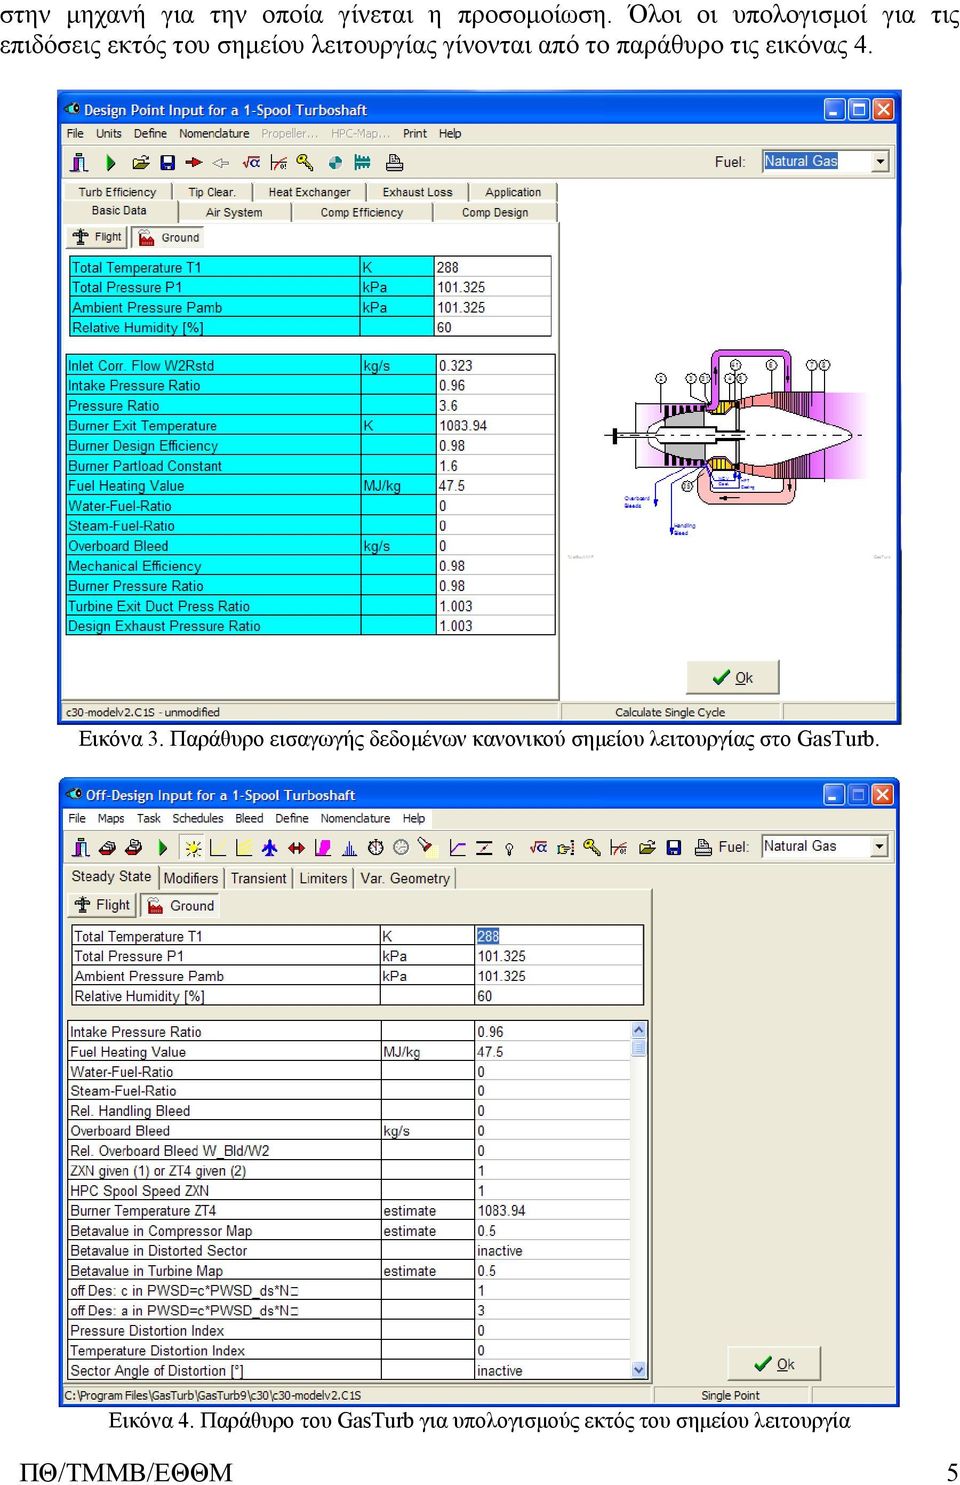
Task: Click the yellow key icon in Design Point toolbar
Action: [x=305, y=162]
